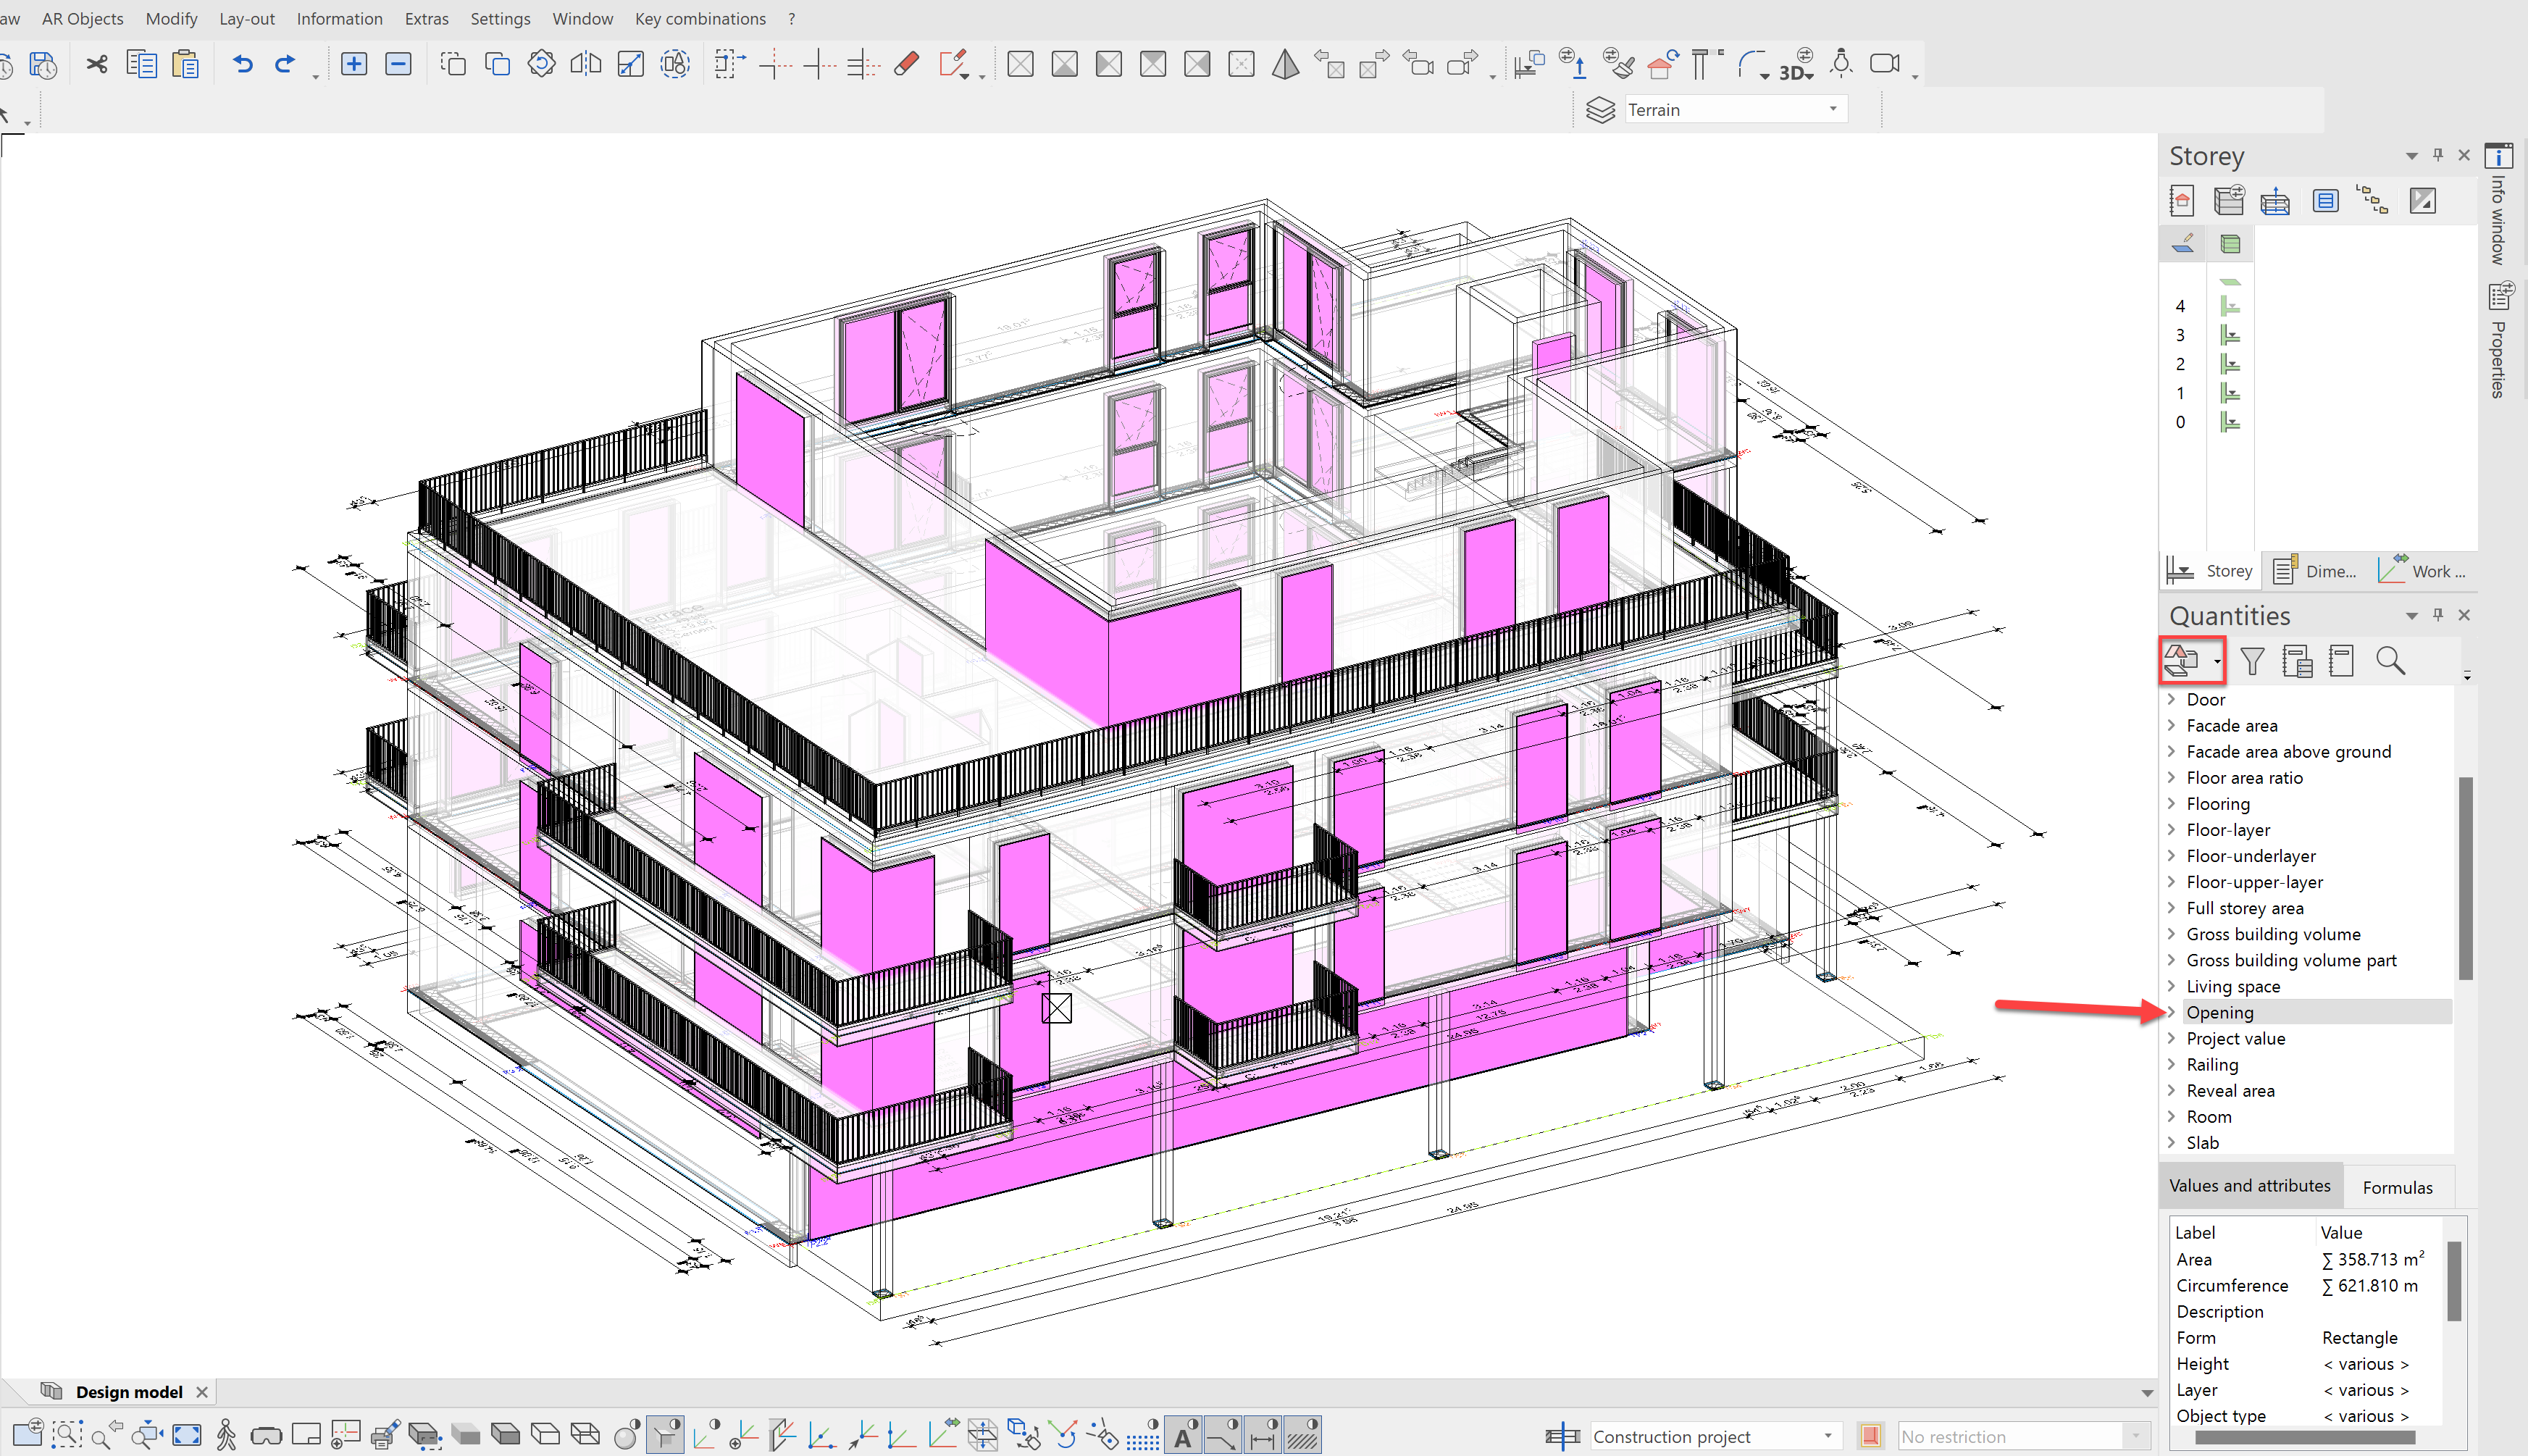This screenshot has width=2528, height=1456.
Task: Expand the Slab tree item
Action: point(2171,1142)
